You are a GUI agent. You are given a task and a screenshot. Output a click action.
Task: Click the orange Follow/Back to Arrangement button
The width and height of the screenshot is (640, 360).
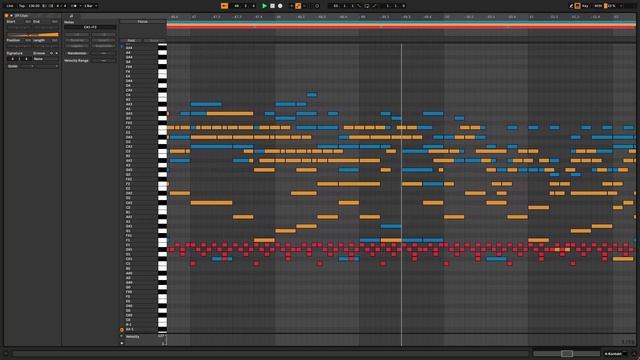click(224, 6)
